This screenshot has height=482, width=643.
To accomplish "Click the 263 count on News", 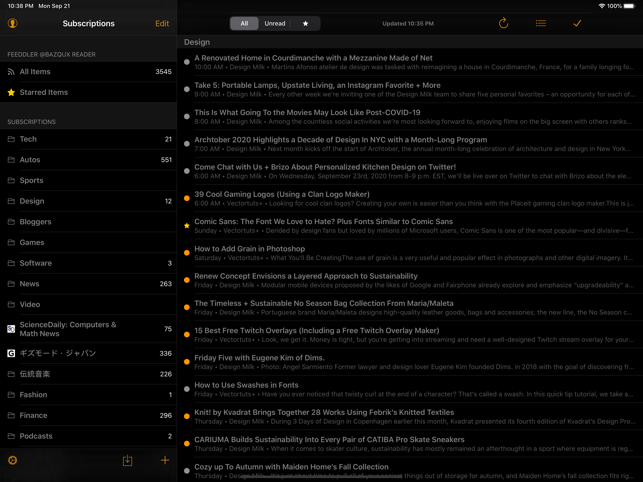I will (166, 284).
